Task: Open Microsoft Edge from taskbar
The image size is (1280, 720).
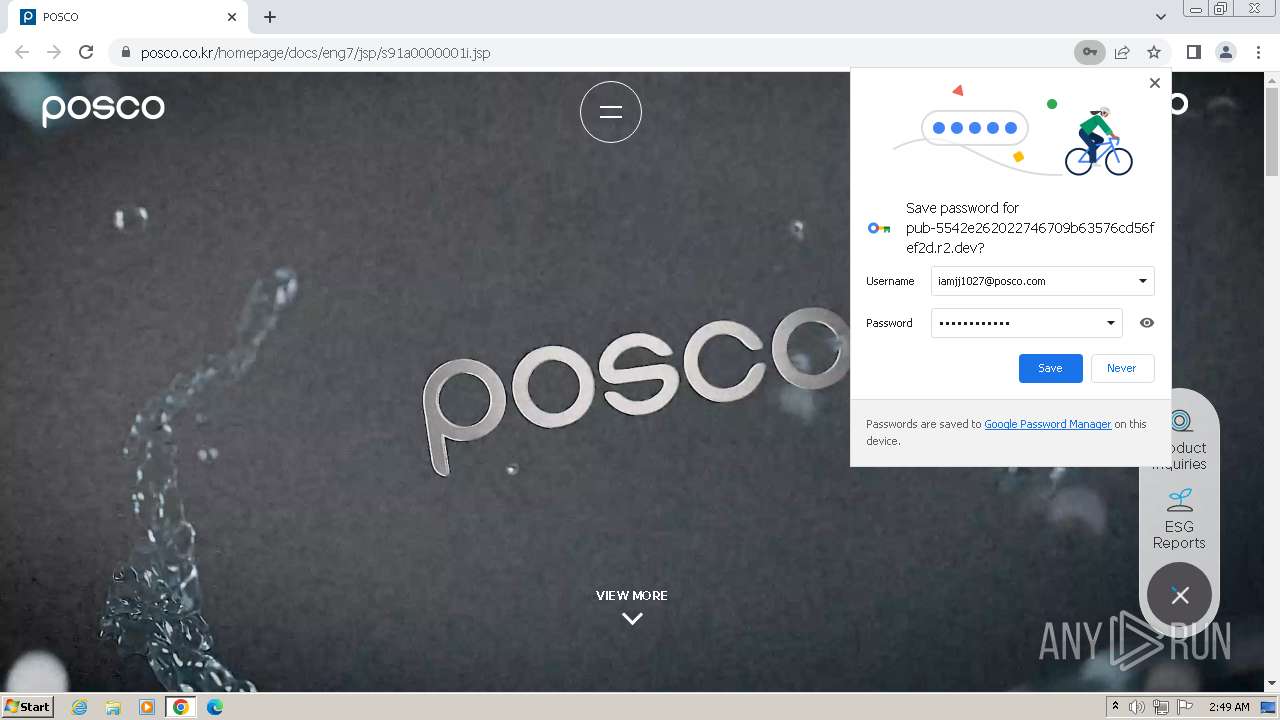Action: (x=215, y=707)
